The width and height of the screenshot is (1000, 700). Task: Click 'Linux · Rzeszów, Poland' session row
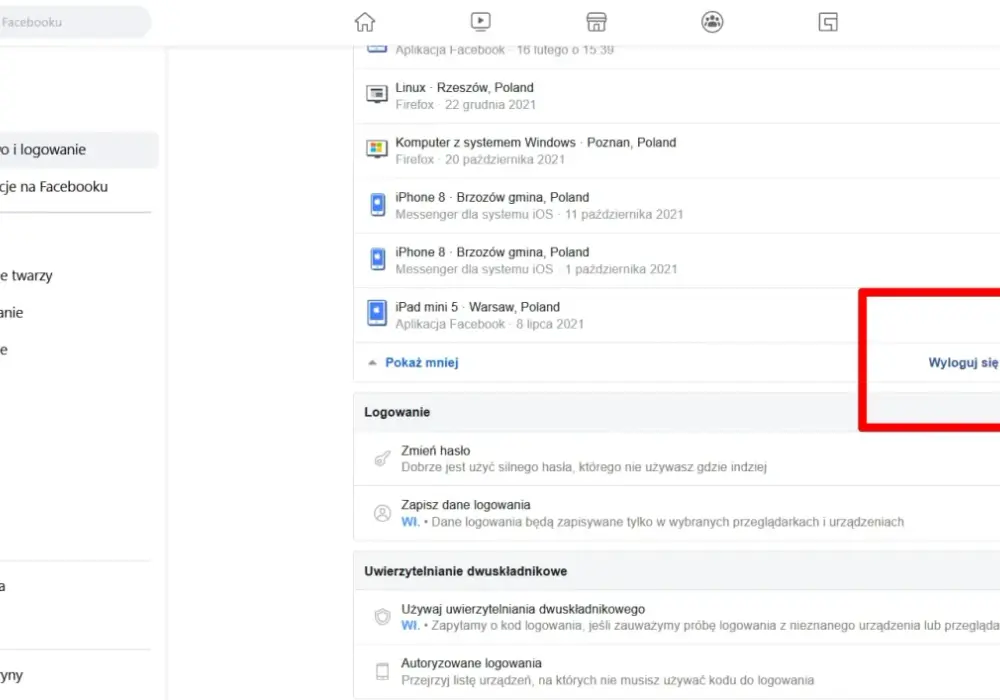tap(677, 96)
